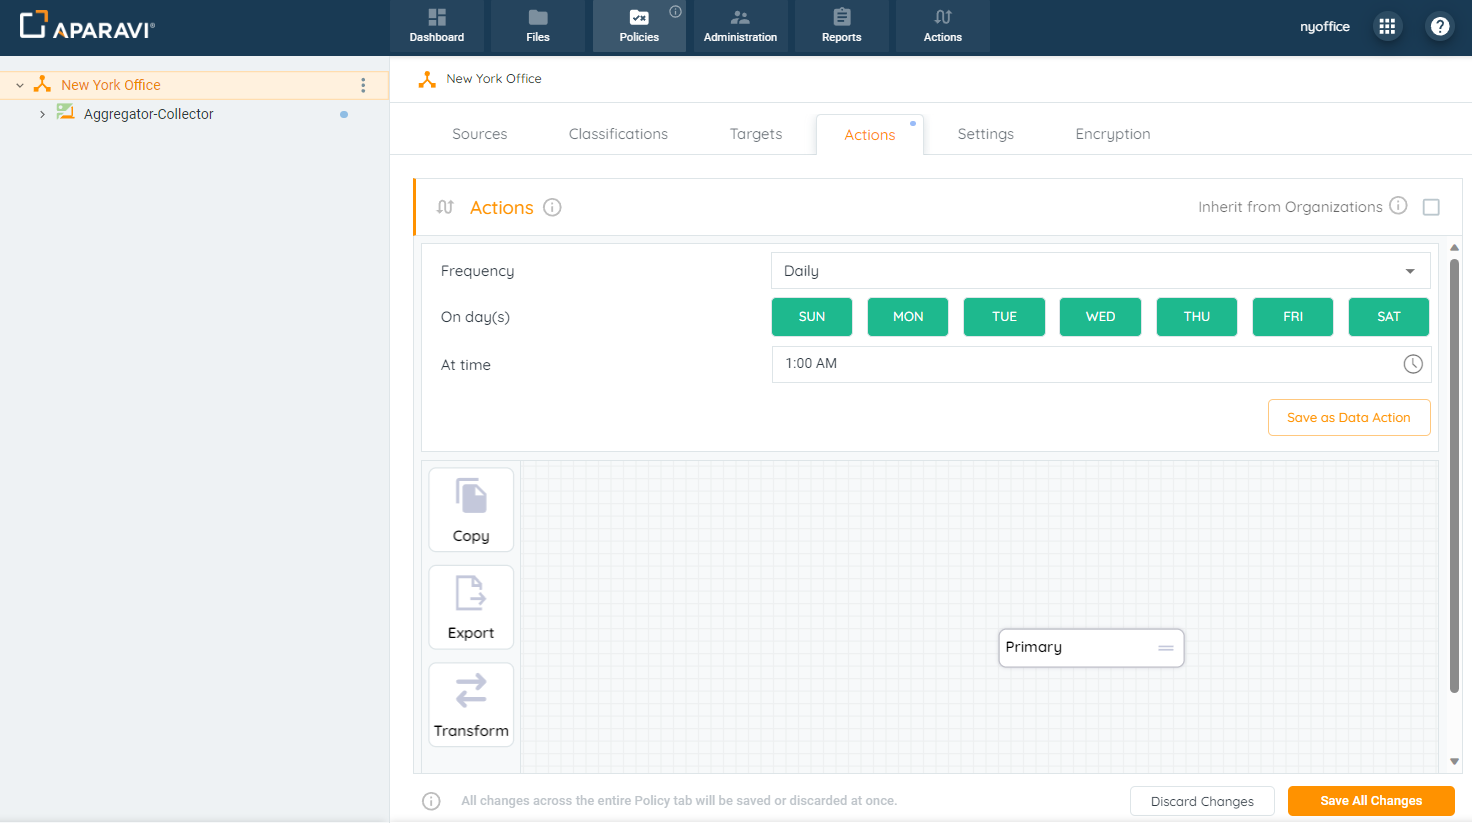This screenshot has height=823, width=1472.
Task: Enable Inherit from Organizations checkbox
Action: click(x=1431, y=207)
